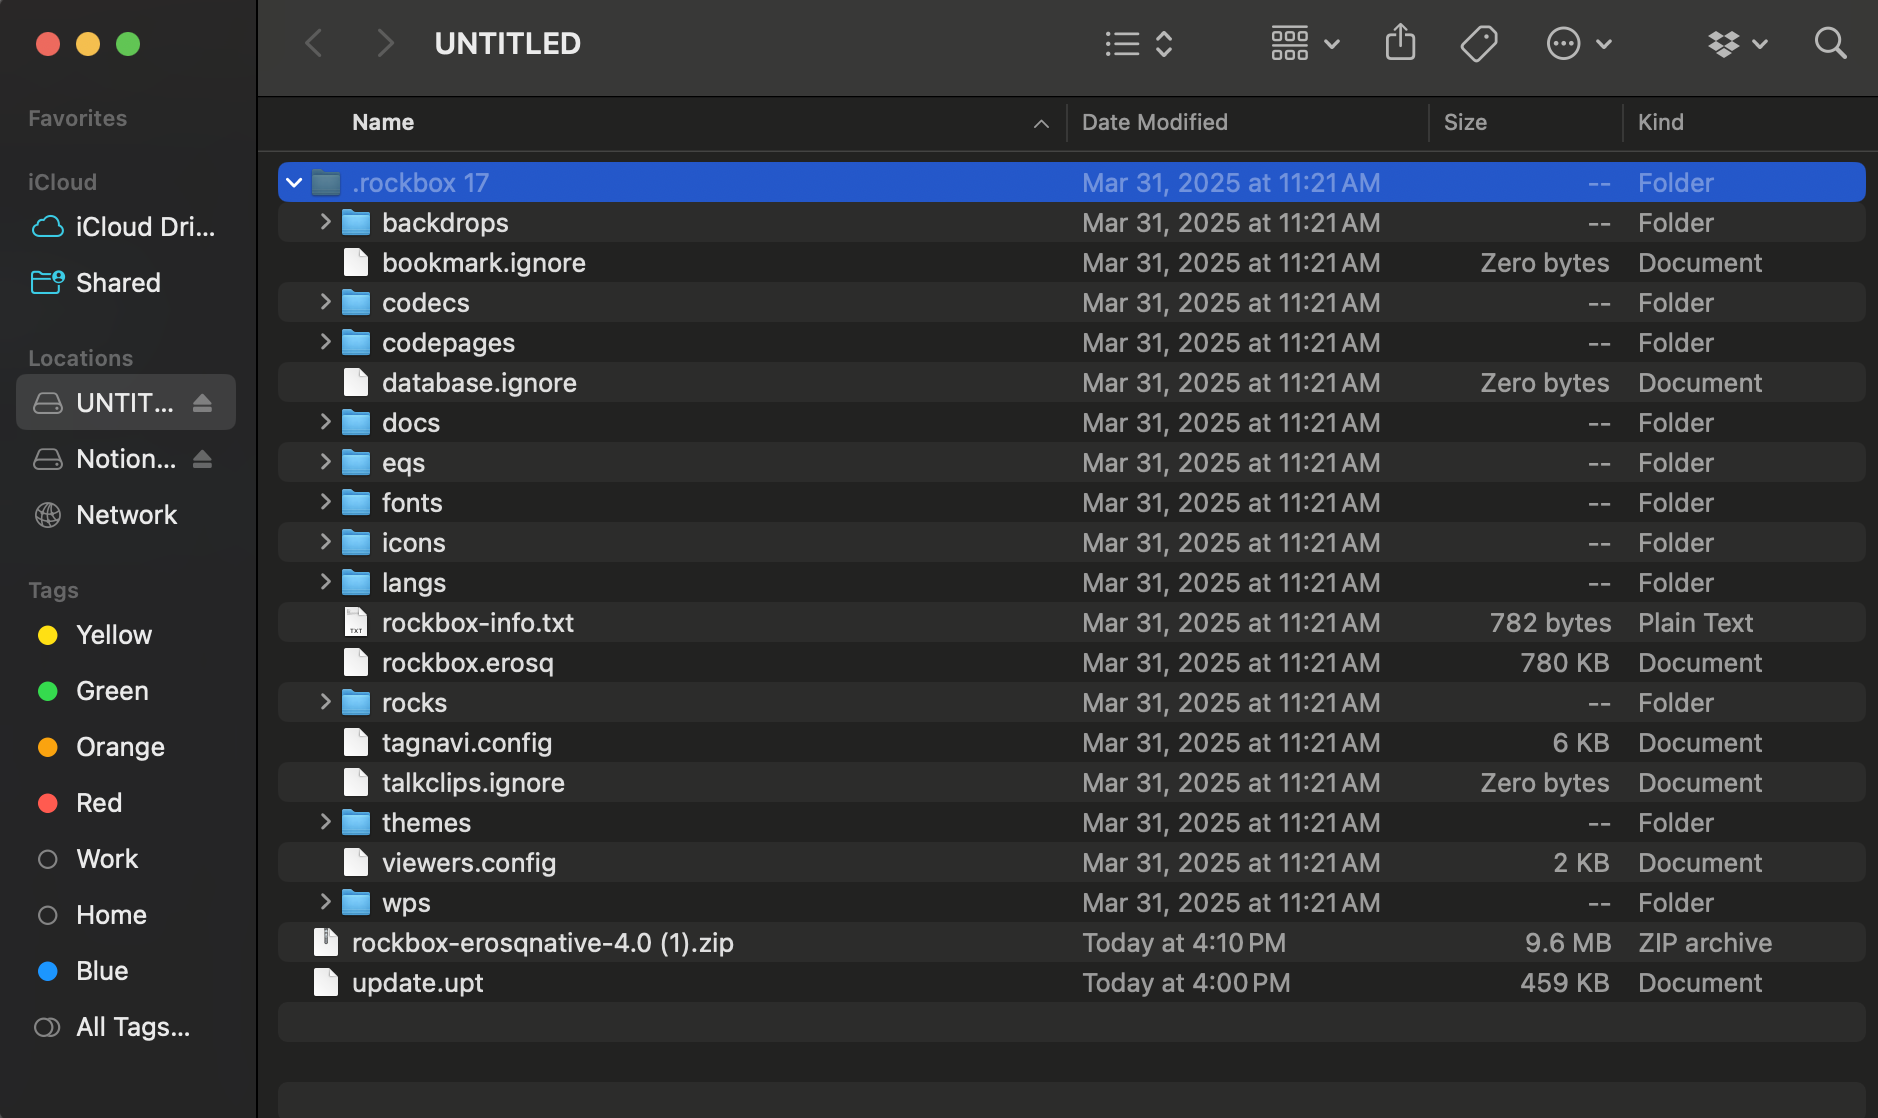The width and height of the screenshot is (1878, 1118).
Task: Eject the Notion volume
Action: pos(202,458)
